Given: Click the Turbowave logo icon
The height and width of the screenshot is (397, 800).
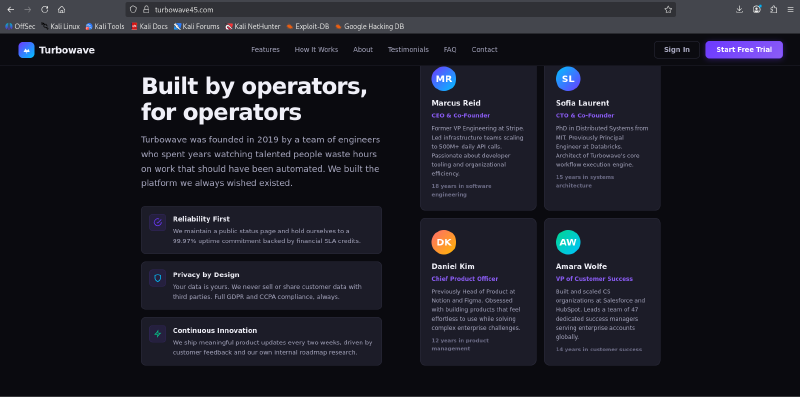Looking at the screenshot, I should (x=27, y=49).
